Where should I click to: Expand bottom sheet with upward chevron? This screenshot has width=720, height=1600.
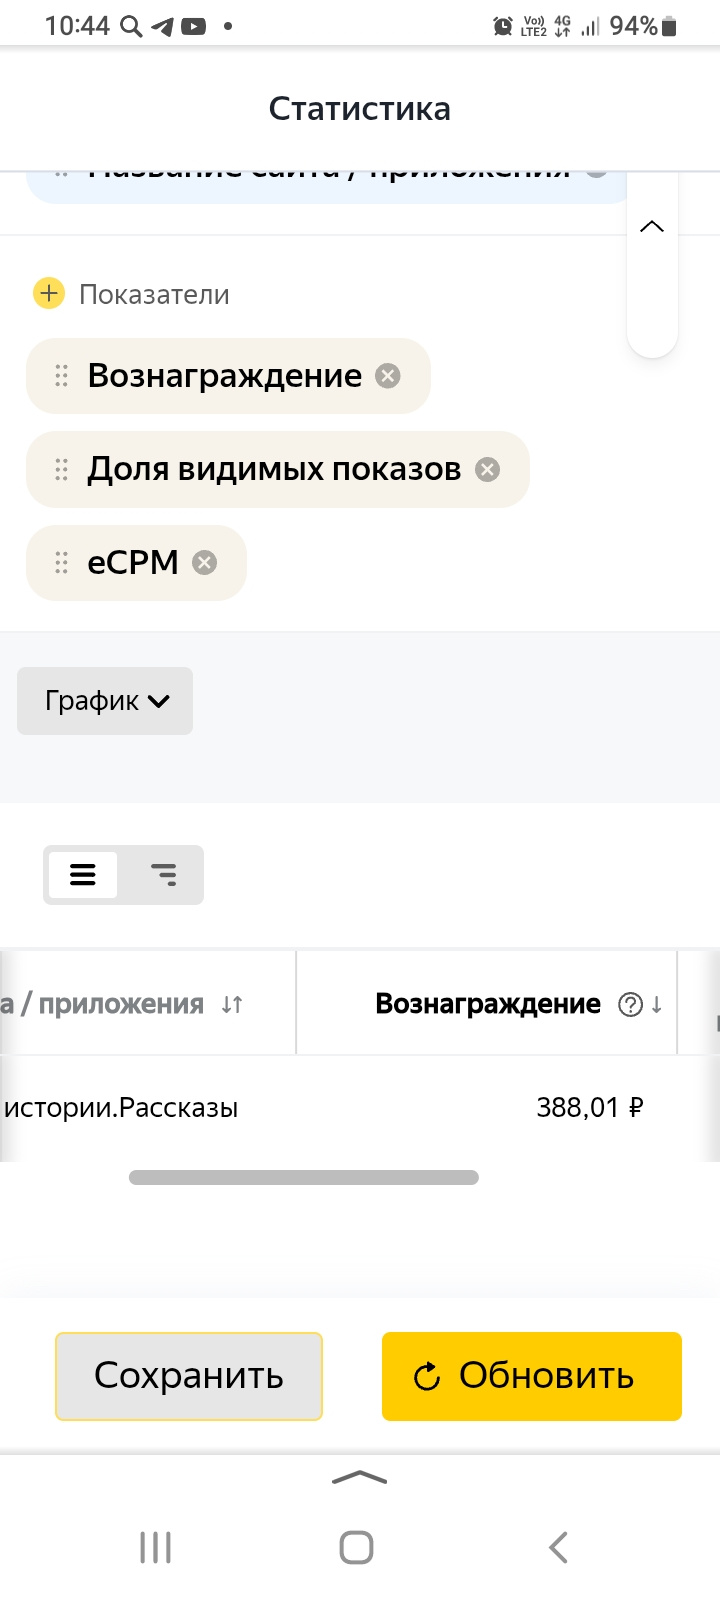[359, 1478]
